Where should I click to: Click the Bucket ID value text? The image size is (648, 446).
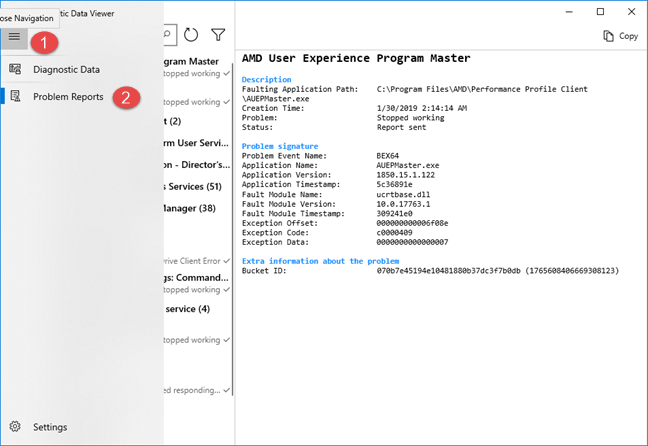pos(498,271)
